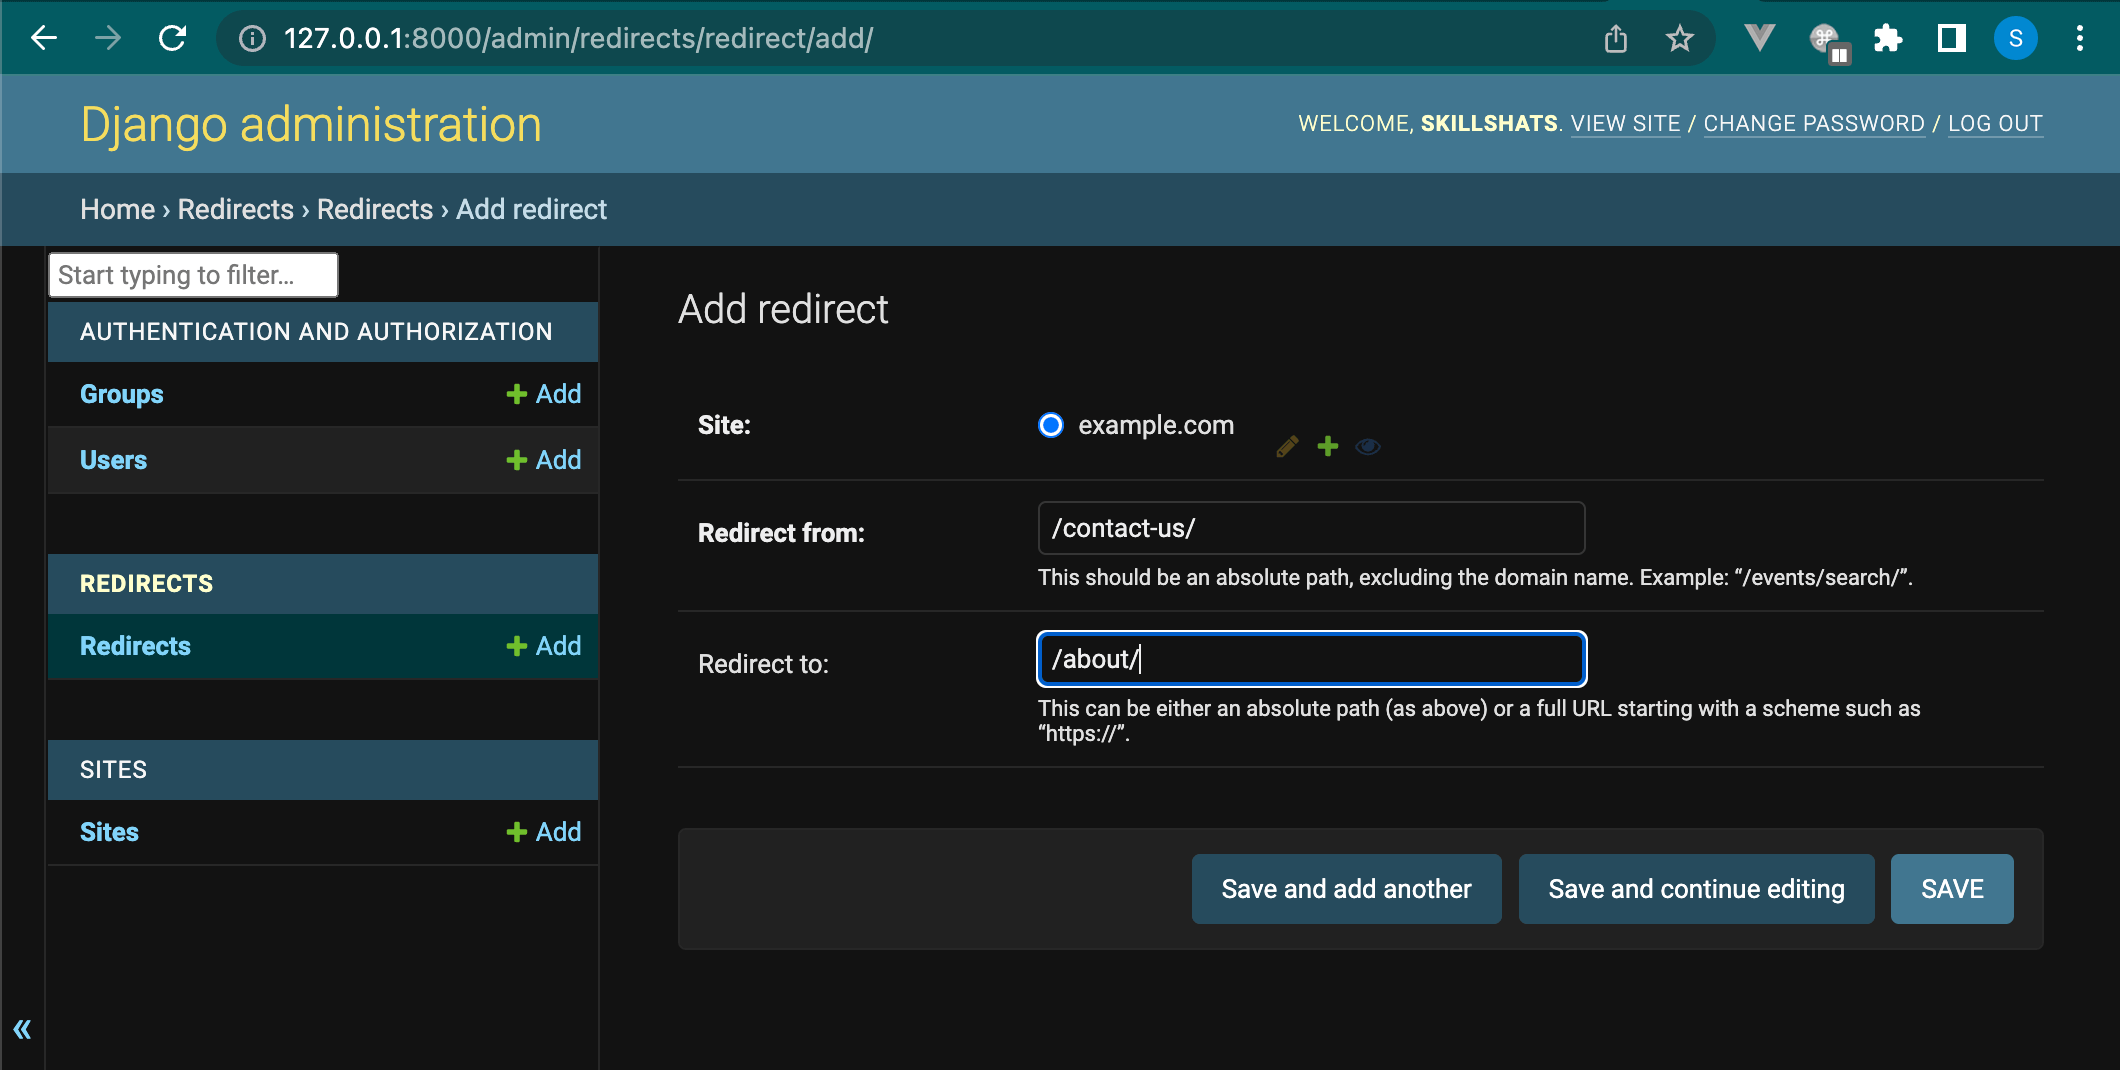Click the pencil icon to edit selected site
Viewport: 2120px width, 1070px height.
click(x=1287, y=447)
